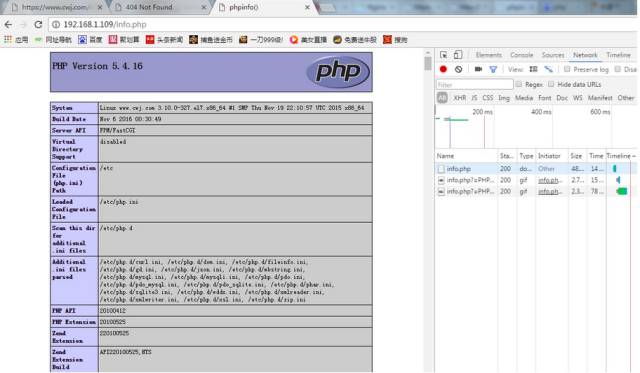The height and width of the screenshot is (373, 640).
Task: Click the capture screenshots camera icon
Action: 478,69
